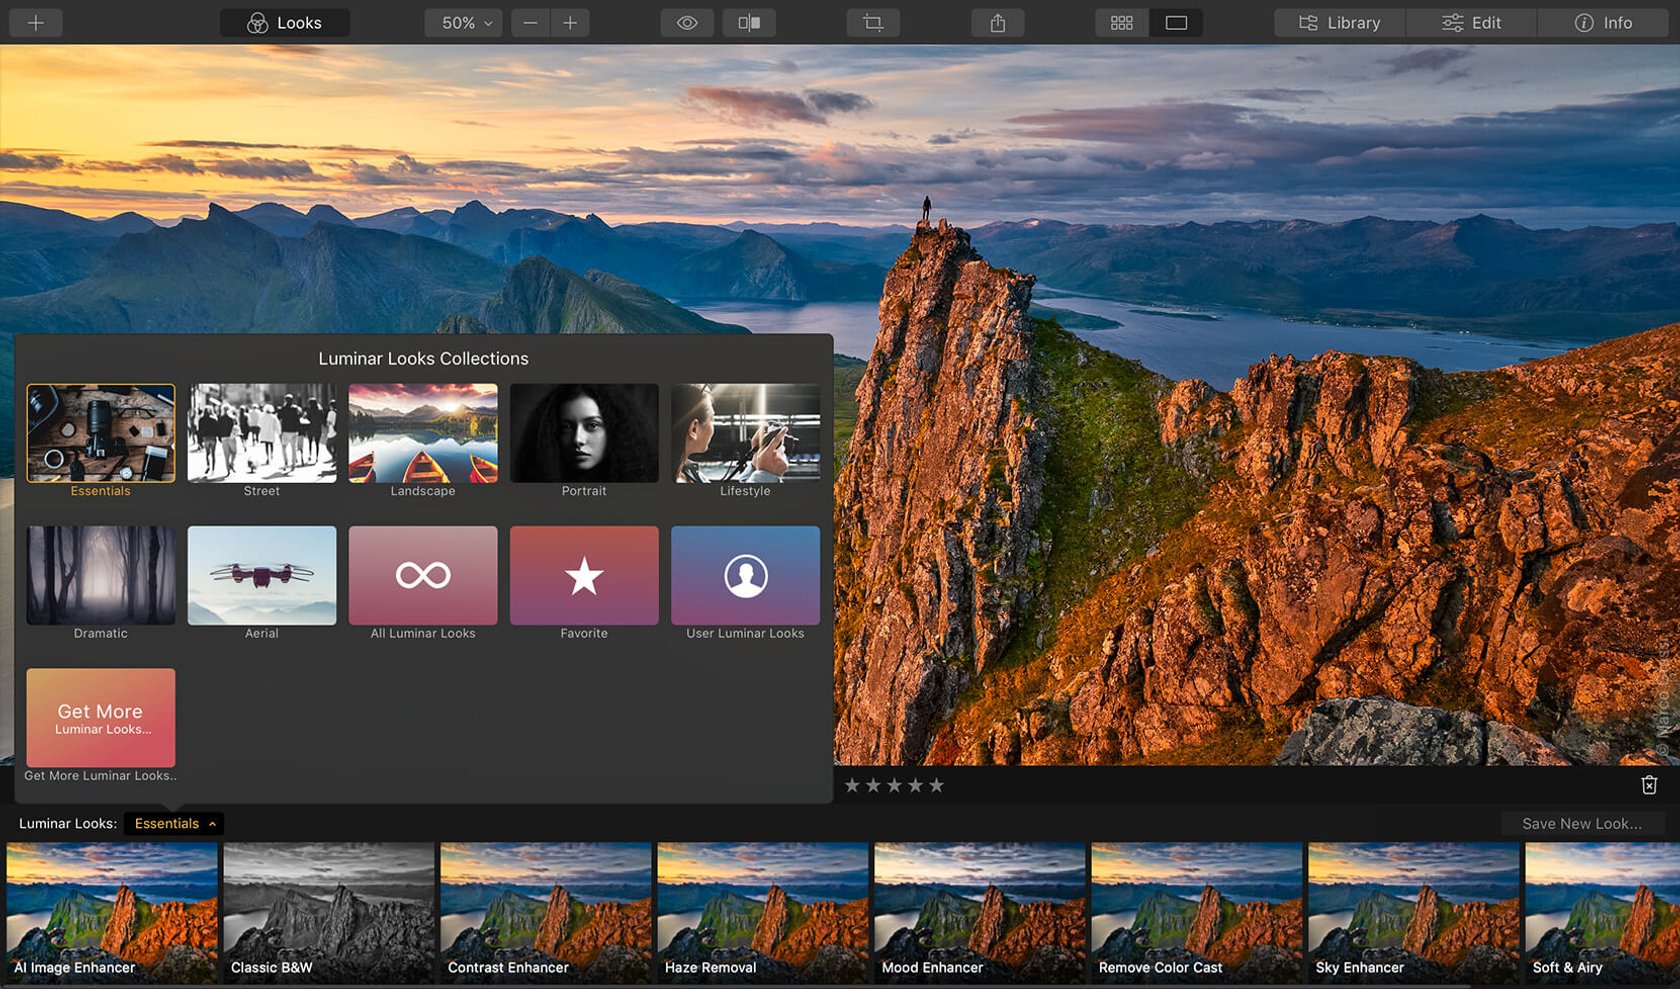
Task: Click the eye icon to preview original
Action: [686, 22]
